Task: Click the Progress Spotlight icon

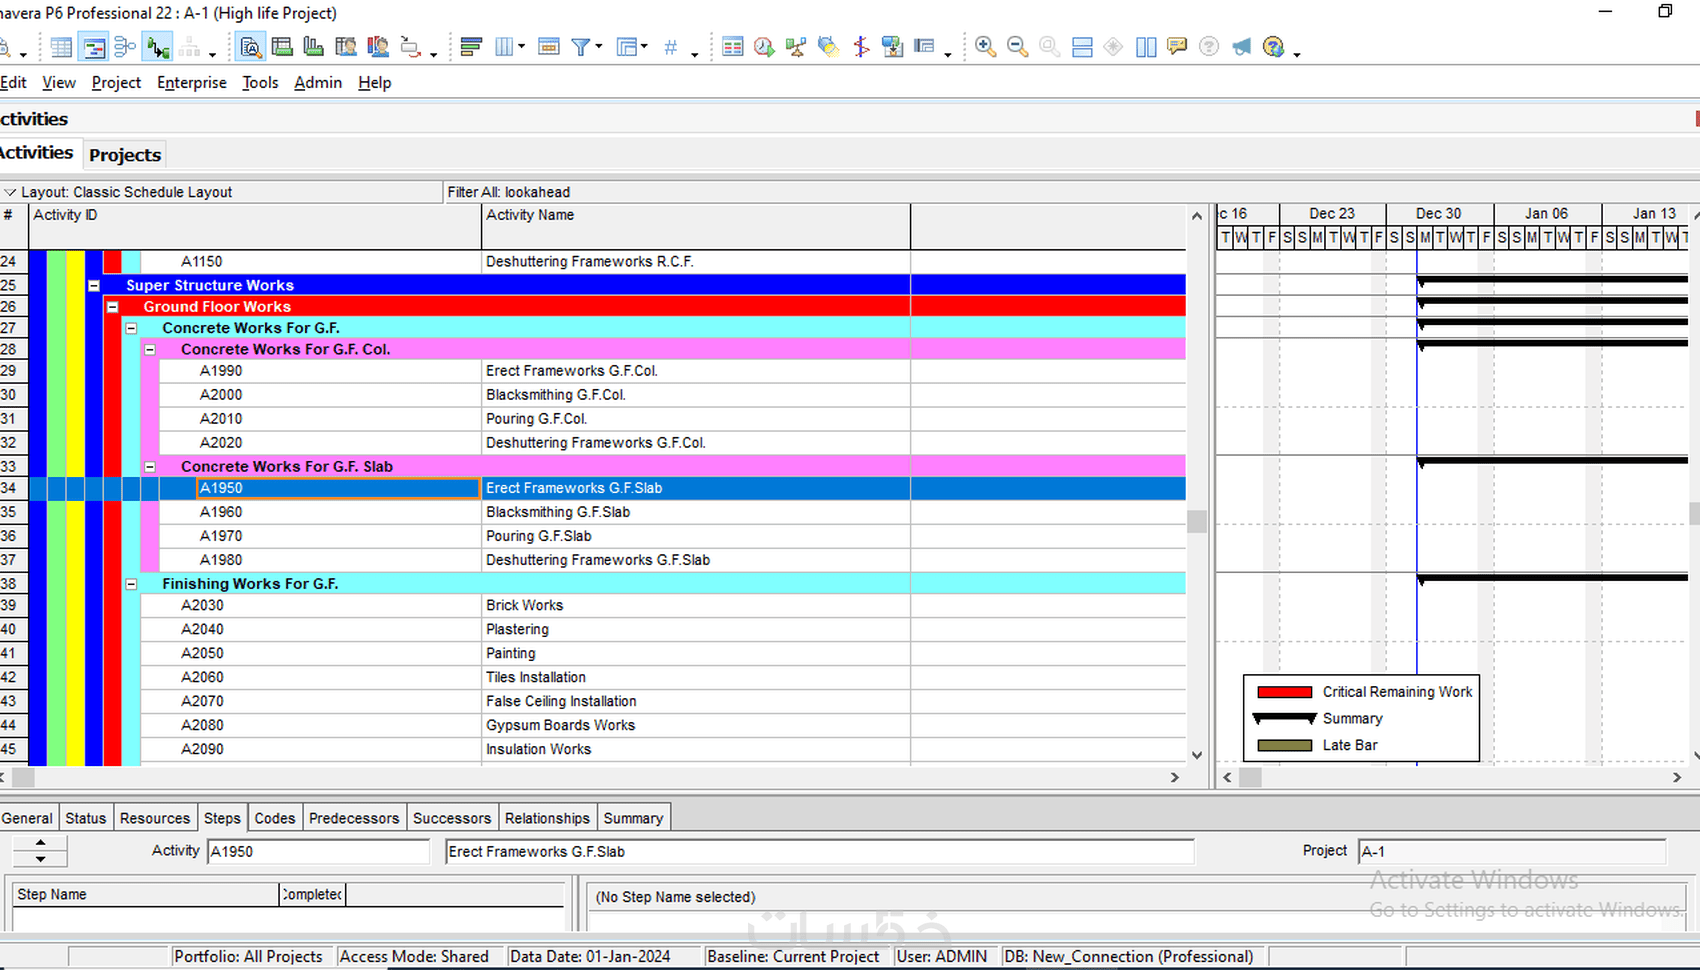Action: [x=828, y=47]
